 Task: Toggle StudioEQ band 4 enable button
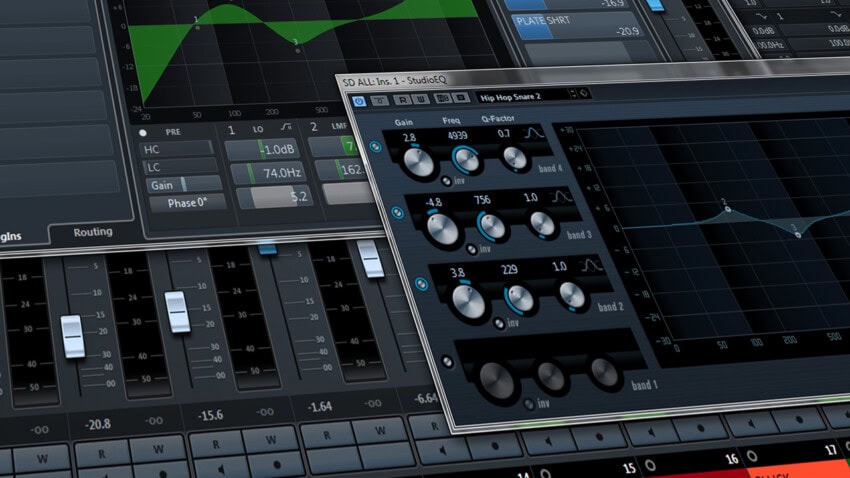coord(375,146)
